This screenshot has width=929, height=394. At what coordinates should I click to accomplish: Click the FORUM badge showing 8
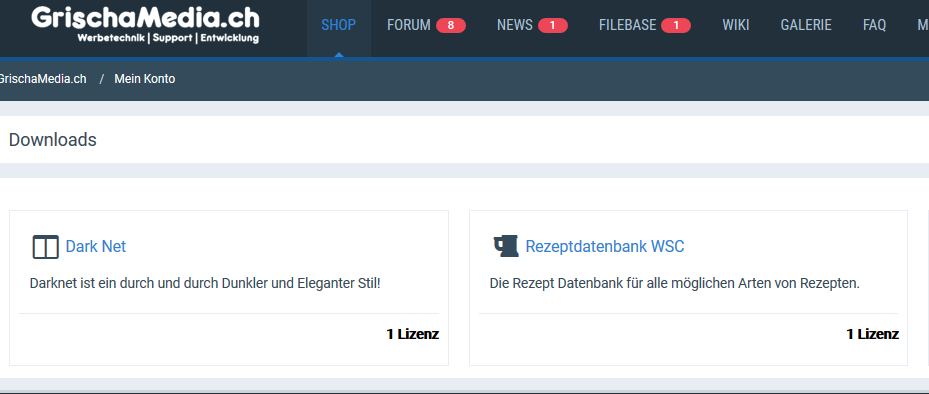[x=451, y=25]
